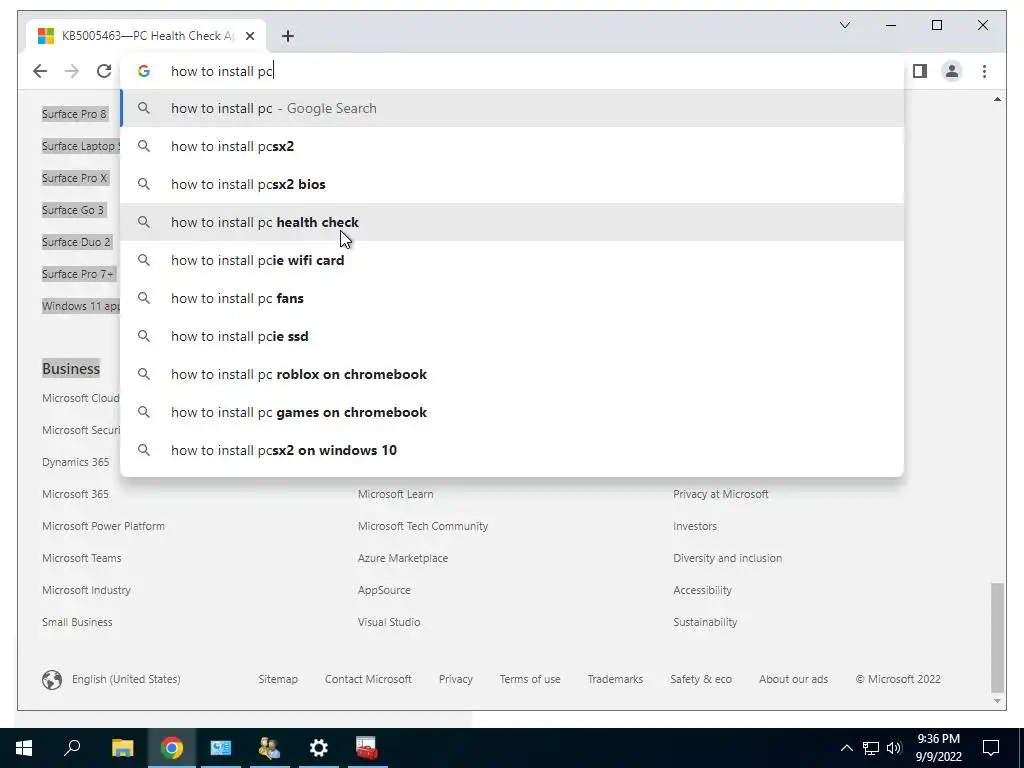Select 'how to install pc - Google Search' suggestion
Viewport: 1024px width, 768px height.
(513, 108)
